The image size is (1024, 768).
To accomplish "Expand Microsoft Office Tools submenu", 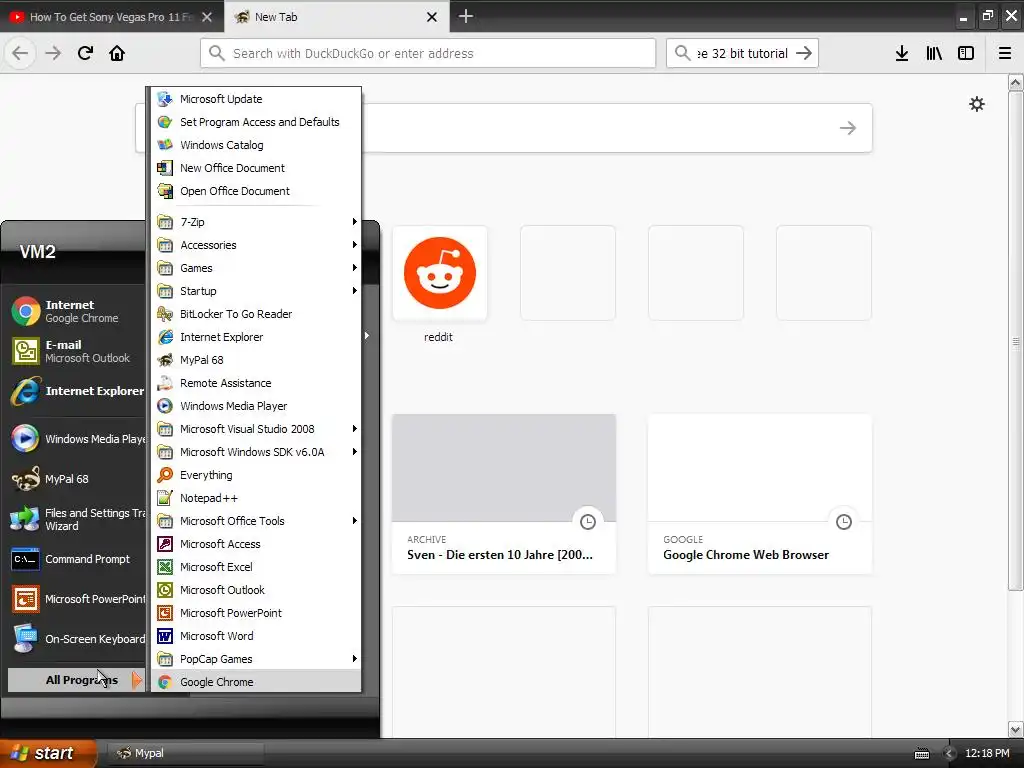I will 256,521.
